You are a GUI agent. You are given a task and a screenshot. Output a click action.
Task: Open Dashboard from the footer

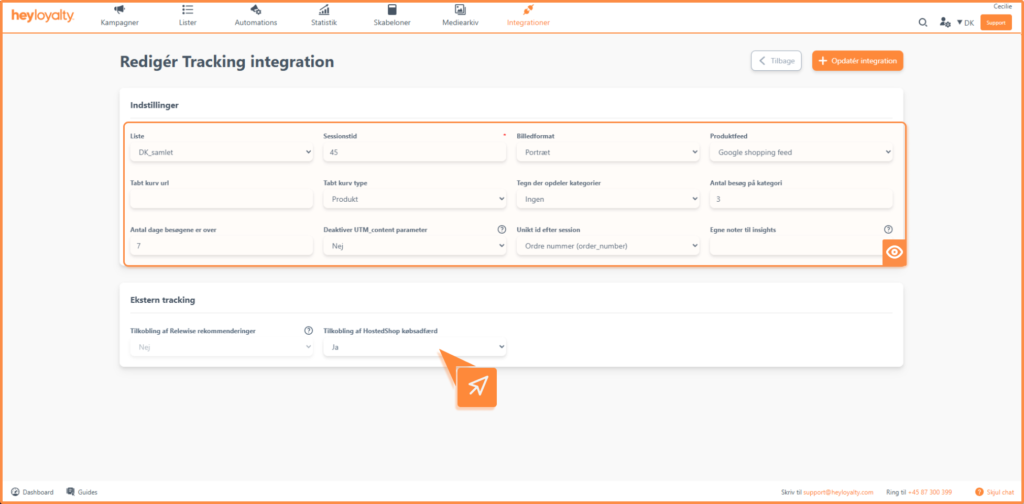click(33, 492)
